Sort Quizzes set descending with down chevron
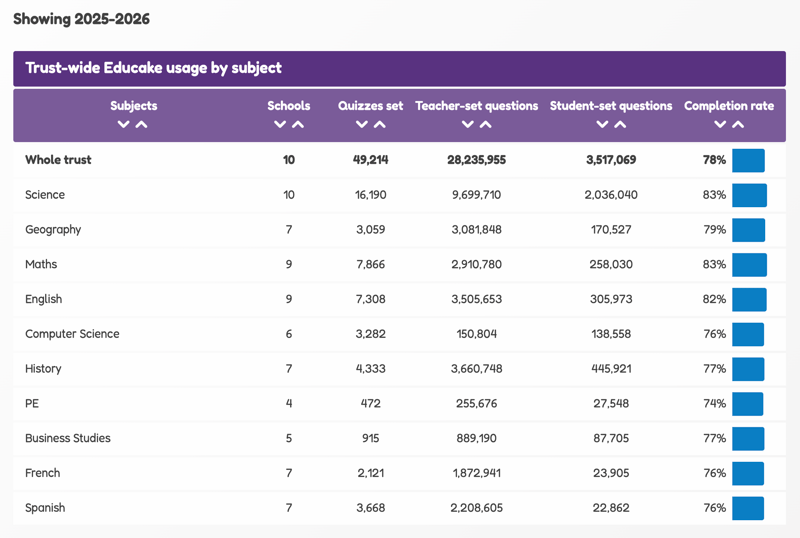Viewport: 800px width, 538px height. [x=362, y=124]
